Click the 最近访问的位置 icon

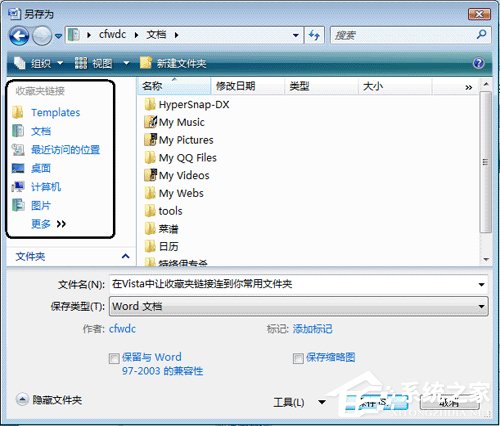coord(18,150)
